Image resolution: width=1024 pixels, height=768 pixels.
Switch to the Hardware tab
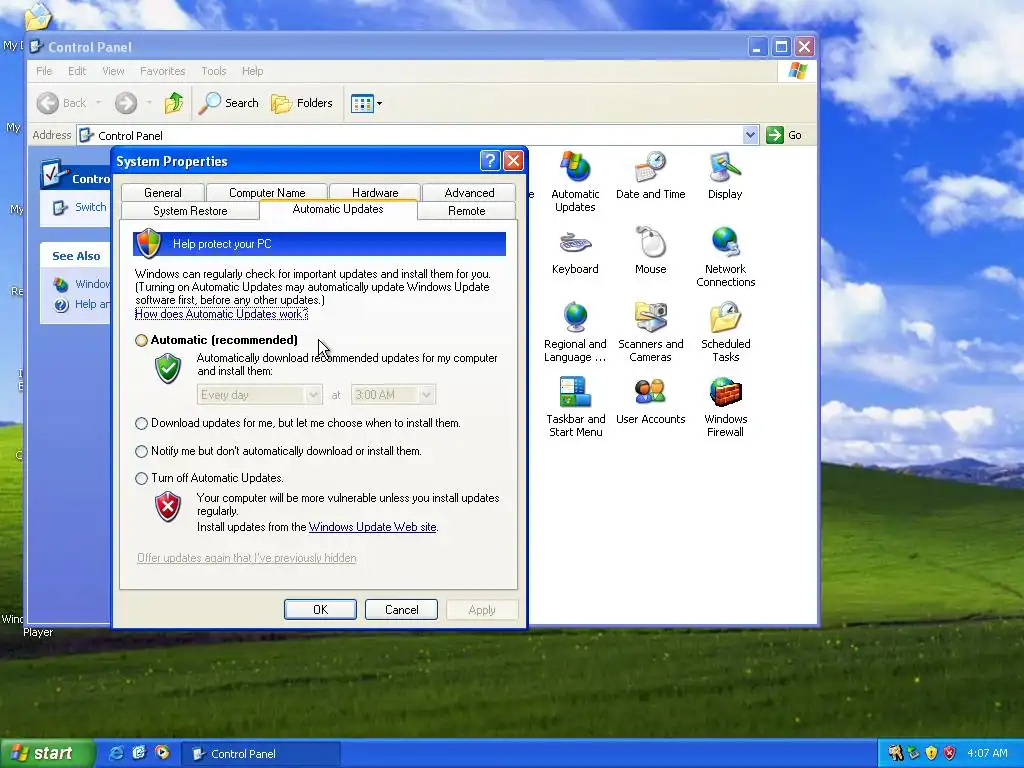(x=375, y=193)
